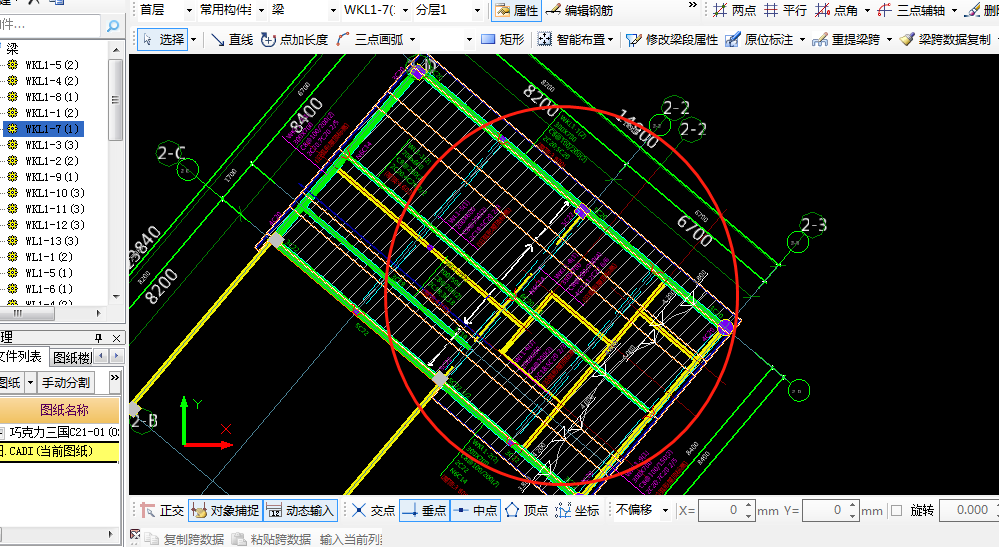Click the 手动分割 manual split button

[66, 383]
